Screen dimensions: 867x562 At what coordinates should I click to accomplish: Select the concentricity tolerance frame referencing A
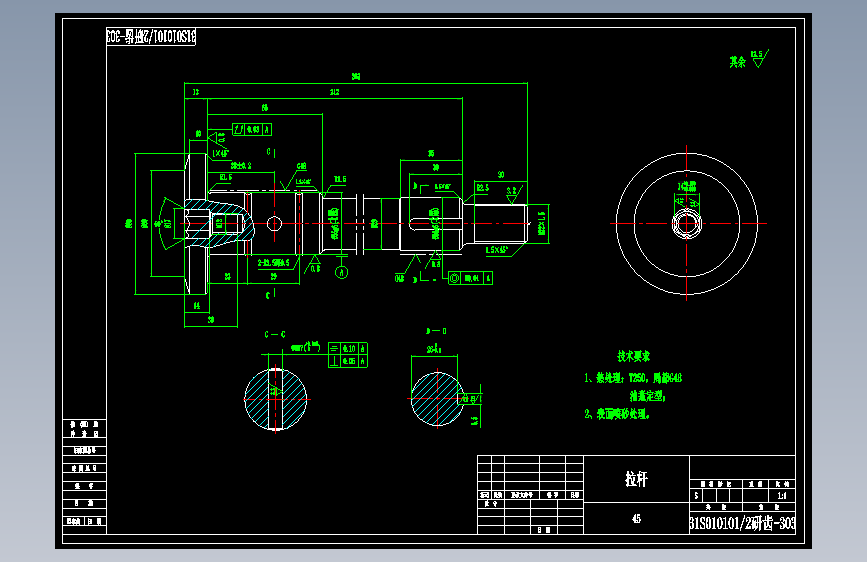point(470,278)
